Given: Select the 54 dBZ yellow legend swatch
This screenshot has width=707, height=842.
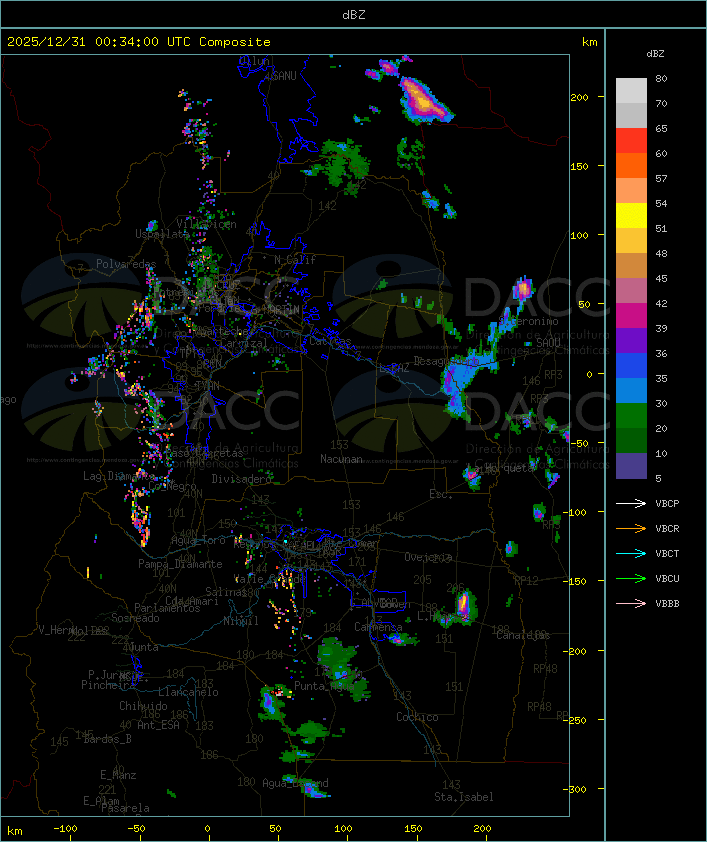Looking at the screenshot, I should point(631,216).
